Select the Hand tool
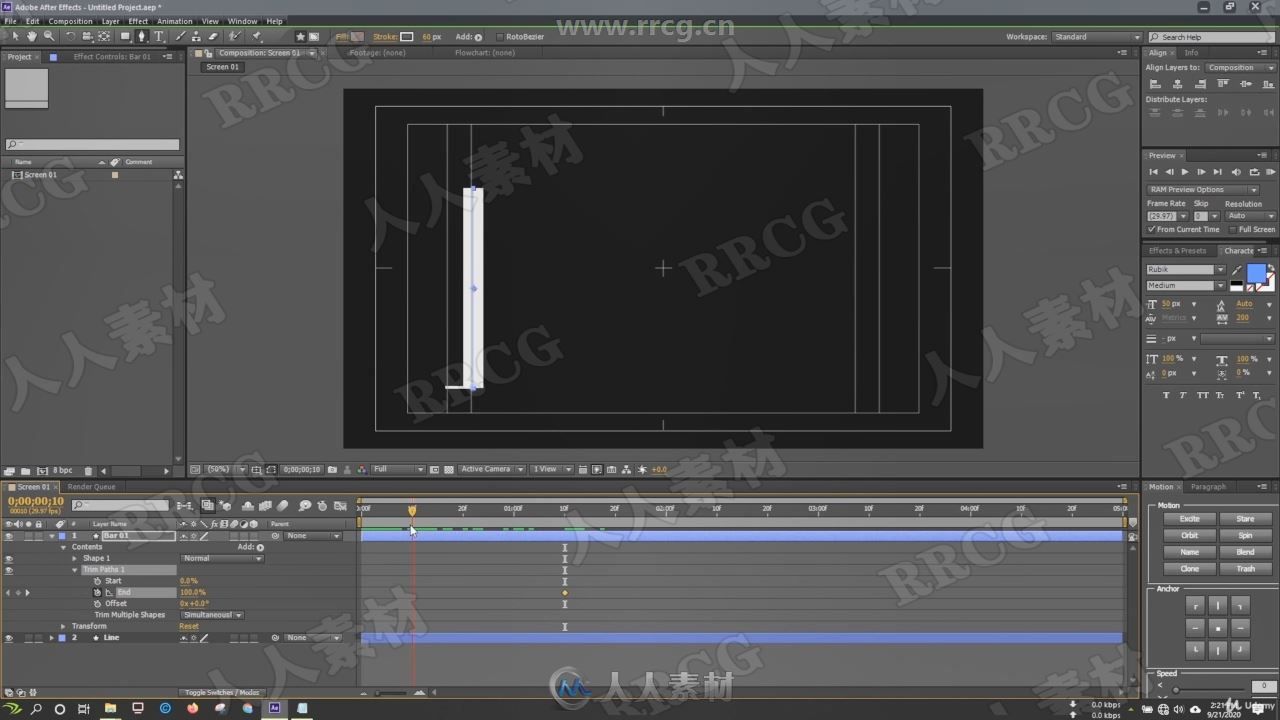Screen dimensions: 1280x720 tap(32, 36)
